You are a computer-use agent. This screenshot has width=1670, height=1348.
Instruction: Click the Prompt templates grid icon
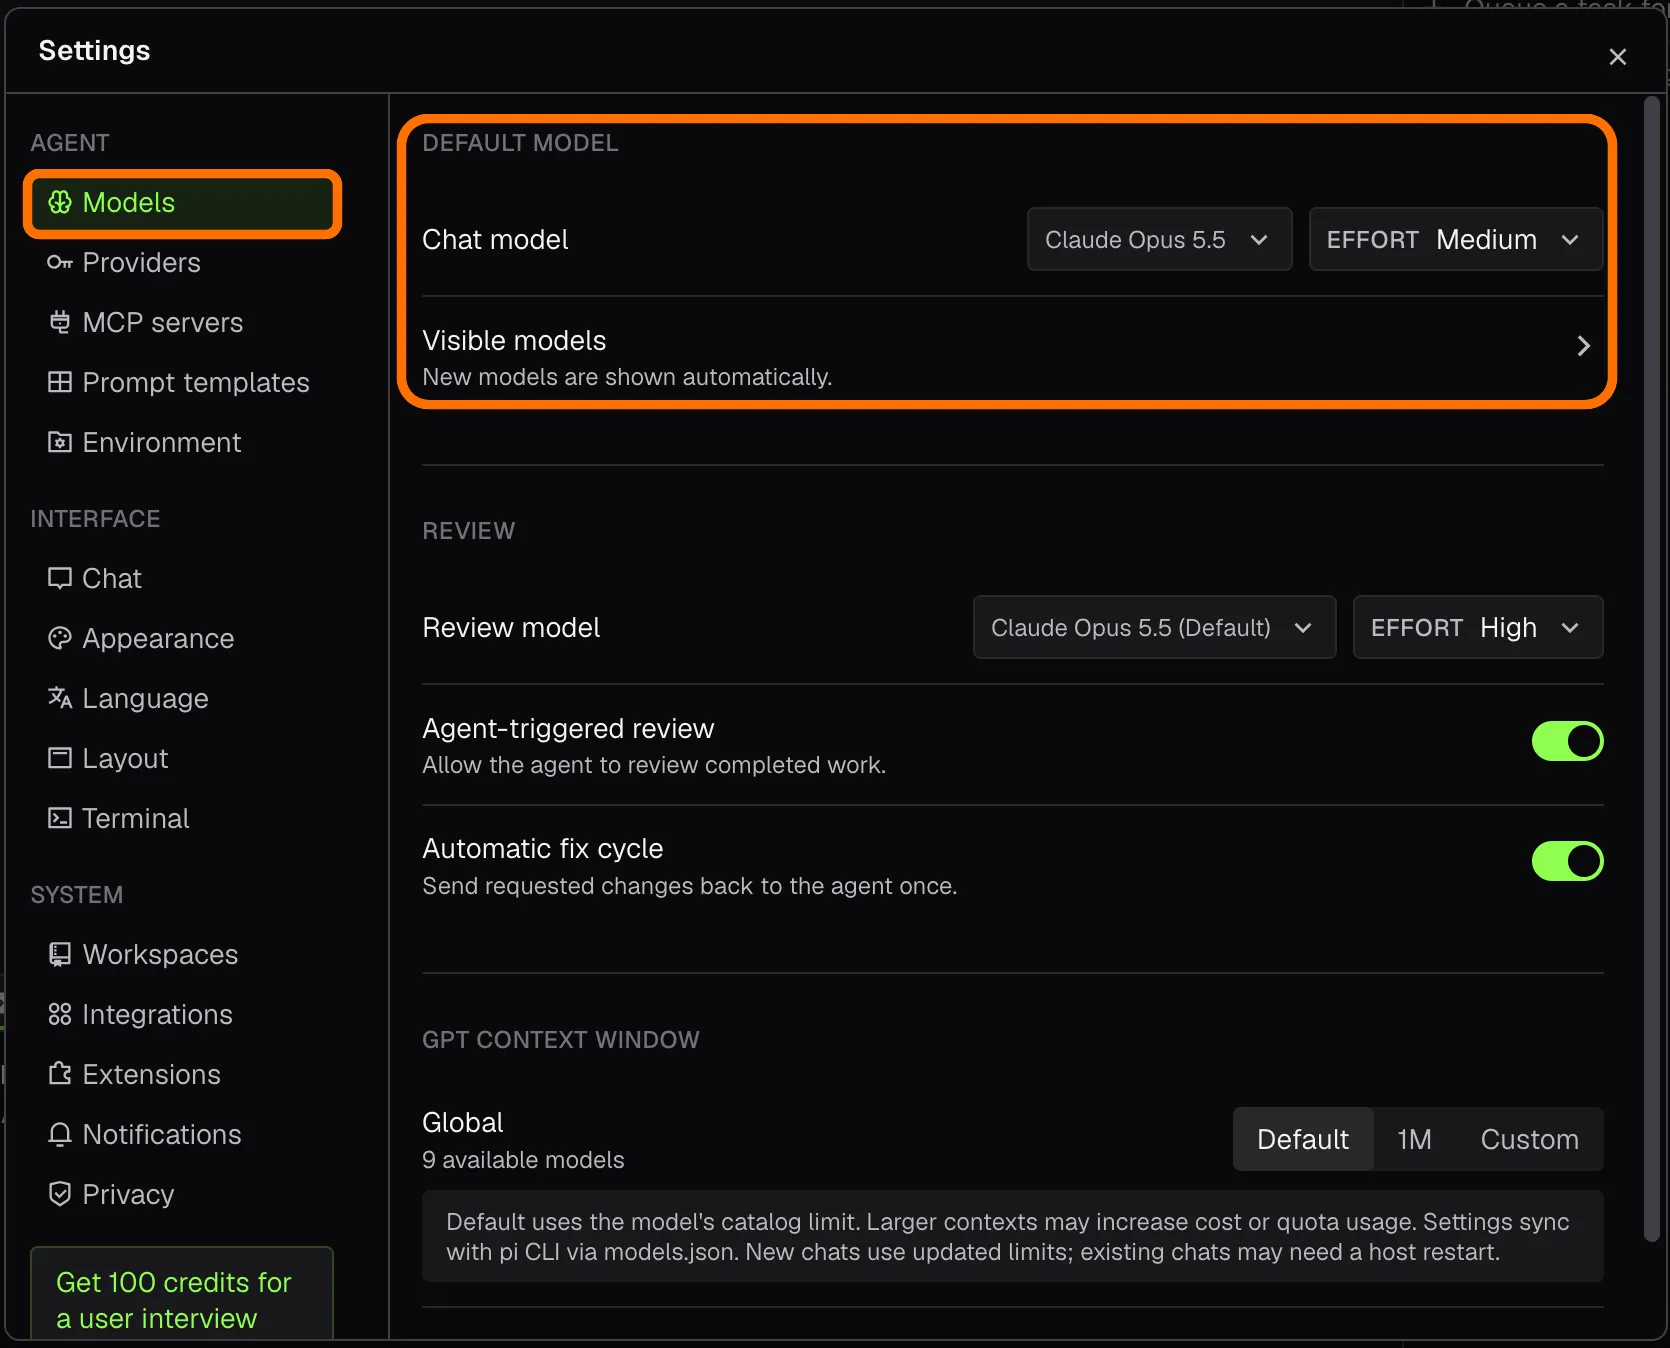60,382
